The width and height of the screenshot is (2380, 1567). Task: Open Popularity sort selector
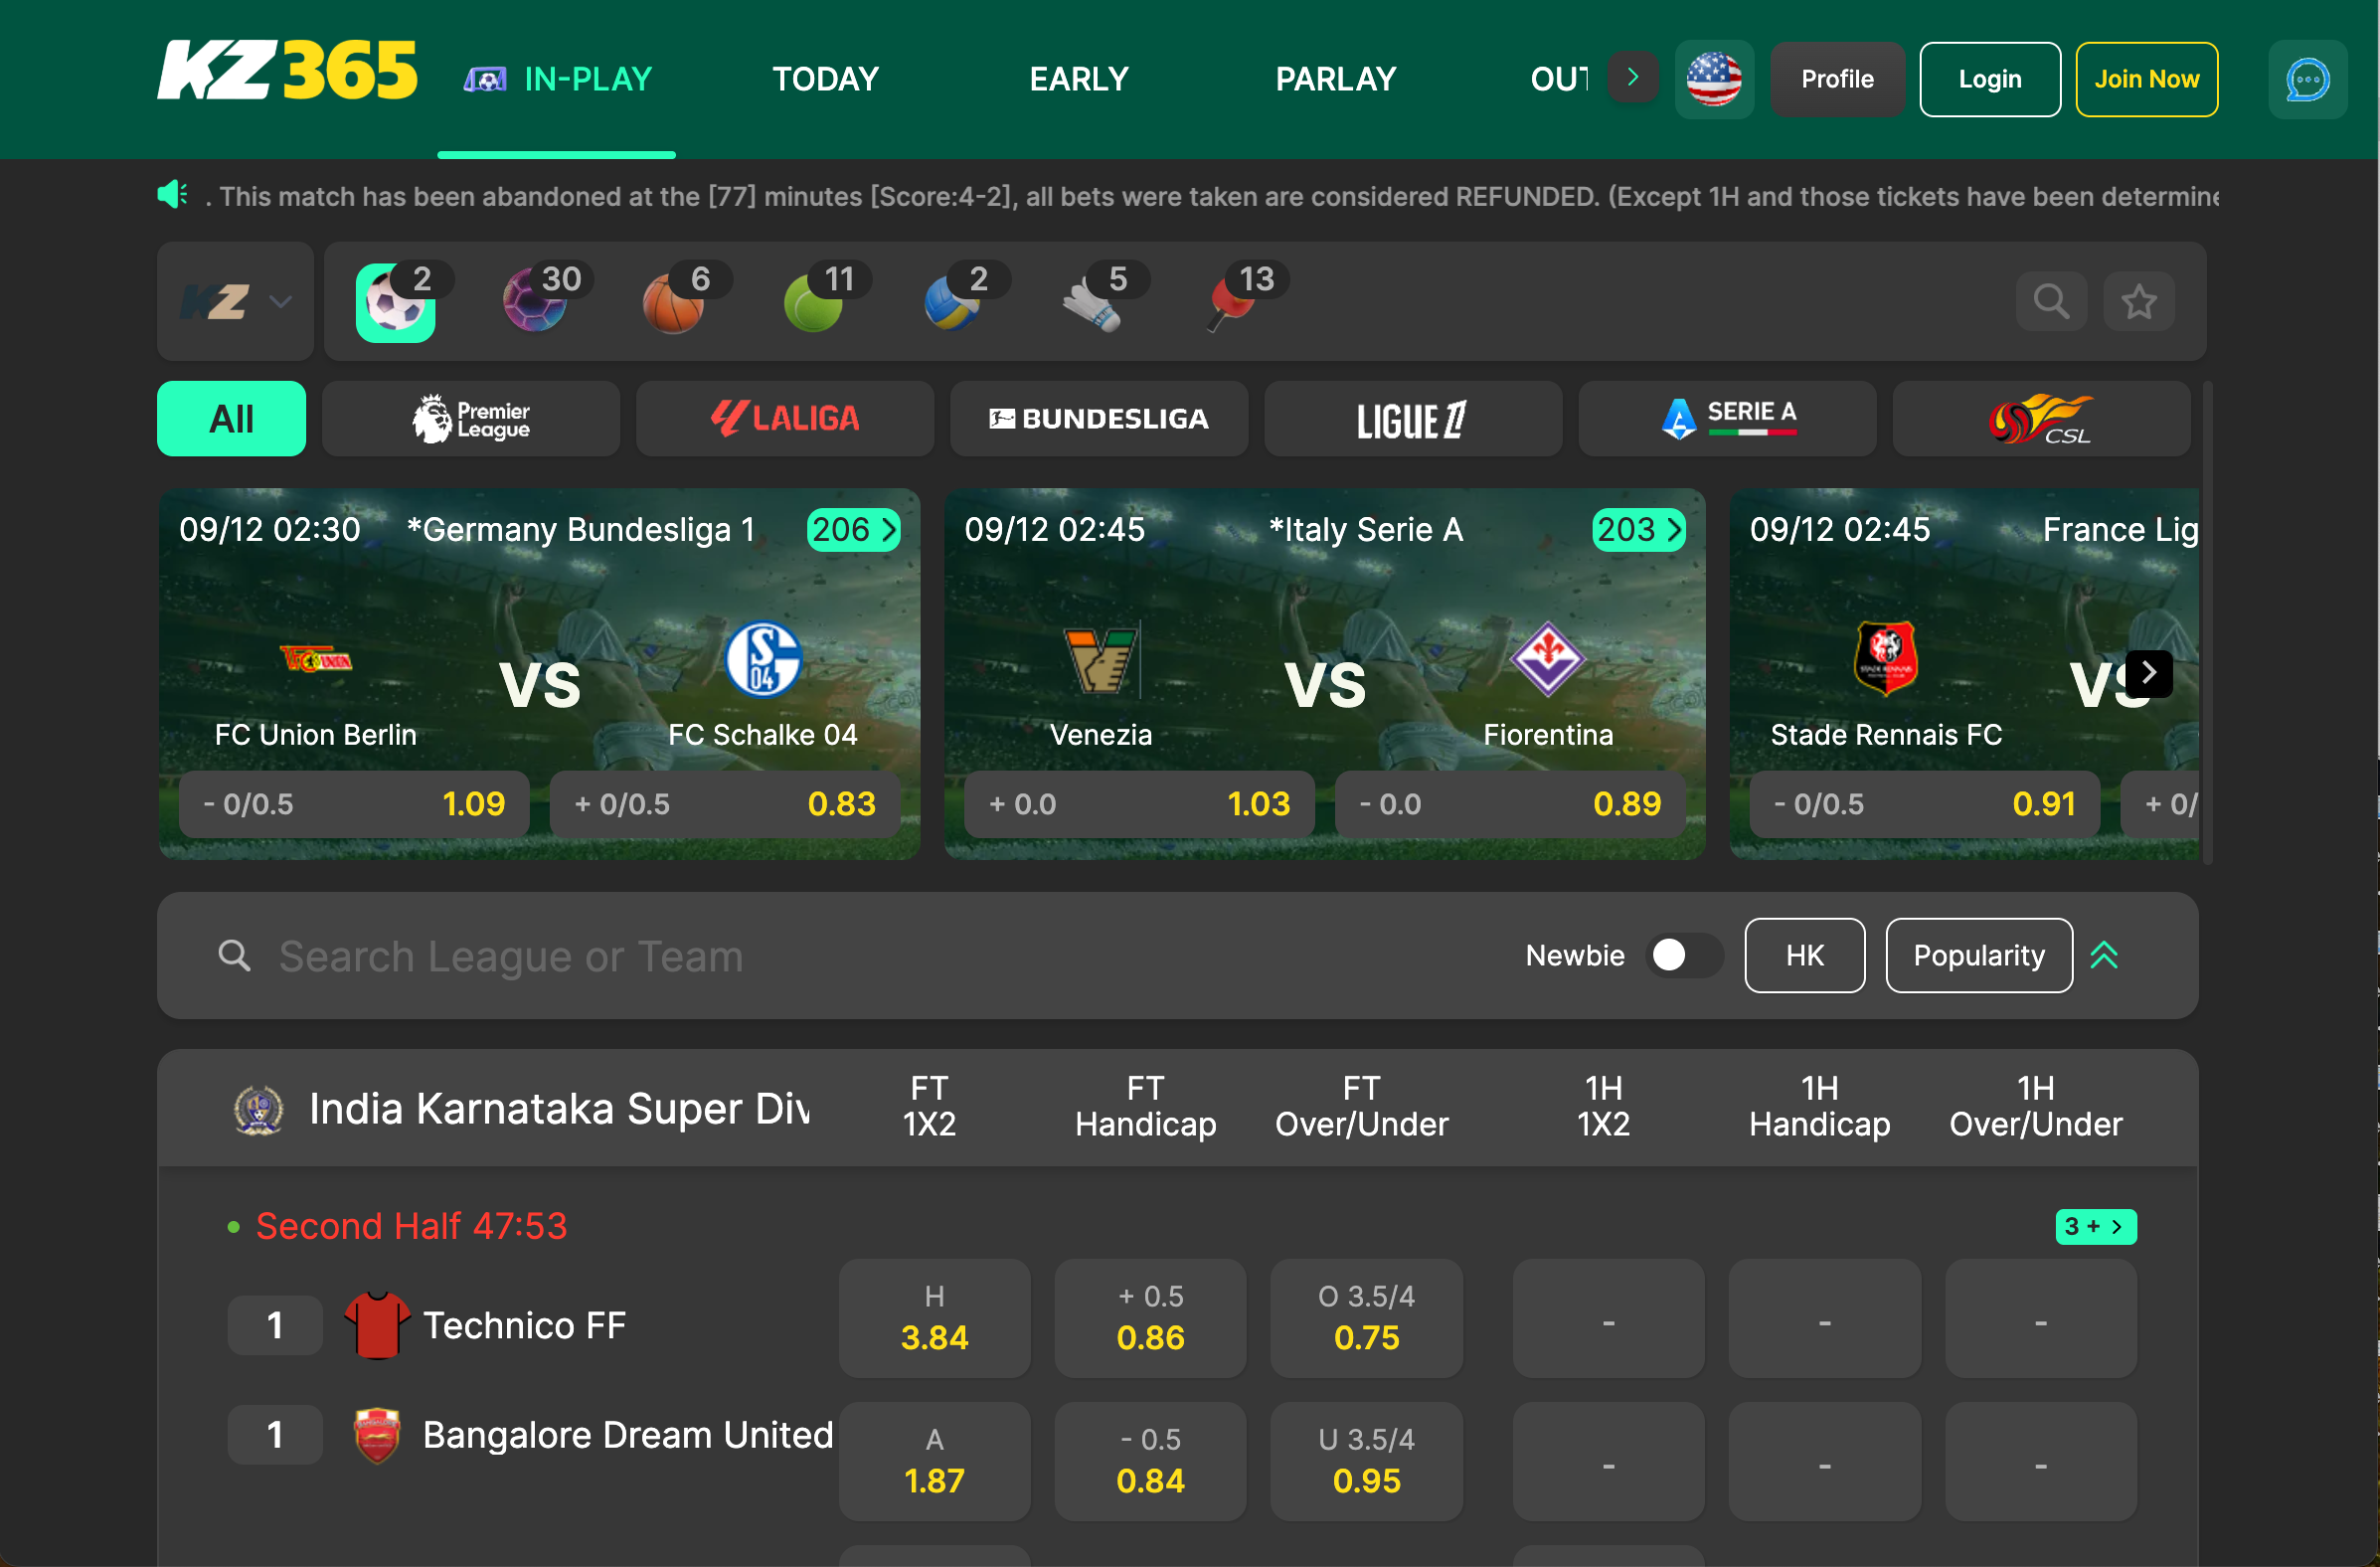[1978, 955]
